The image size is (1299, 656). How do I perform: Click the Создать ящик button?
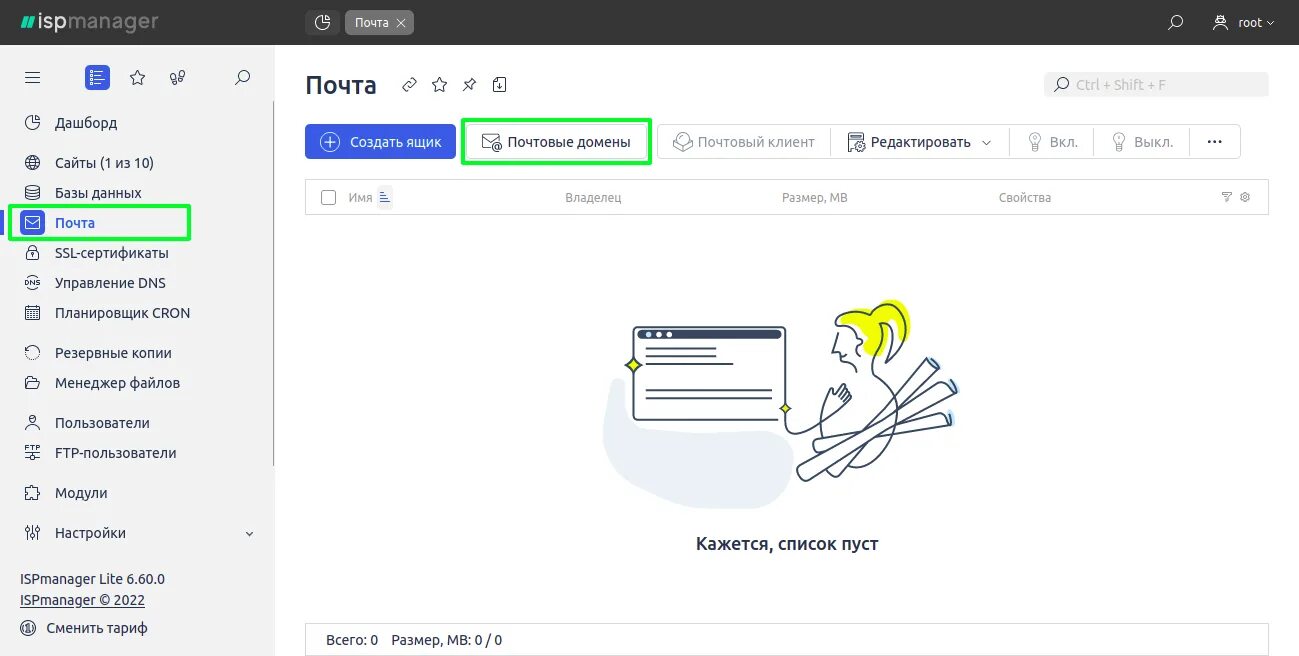[x=380, y=142]
